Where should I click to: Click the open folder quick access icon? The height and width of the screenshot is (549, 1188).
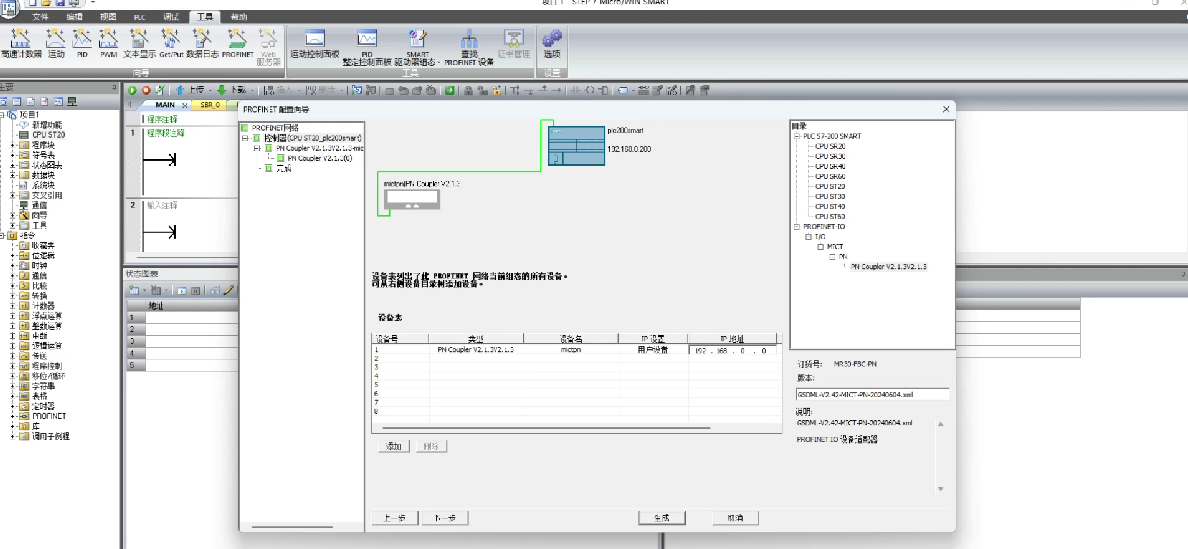click(x=46, y=3)
